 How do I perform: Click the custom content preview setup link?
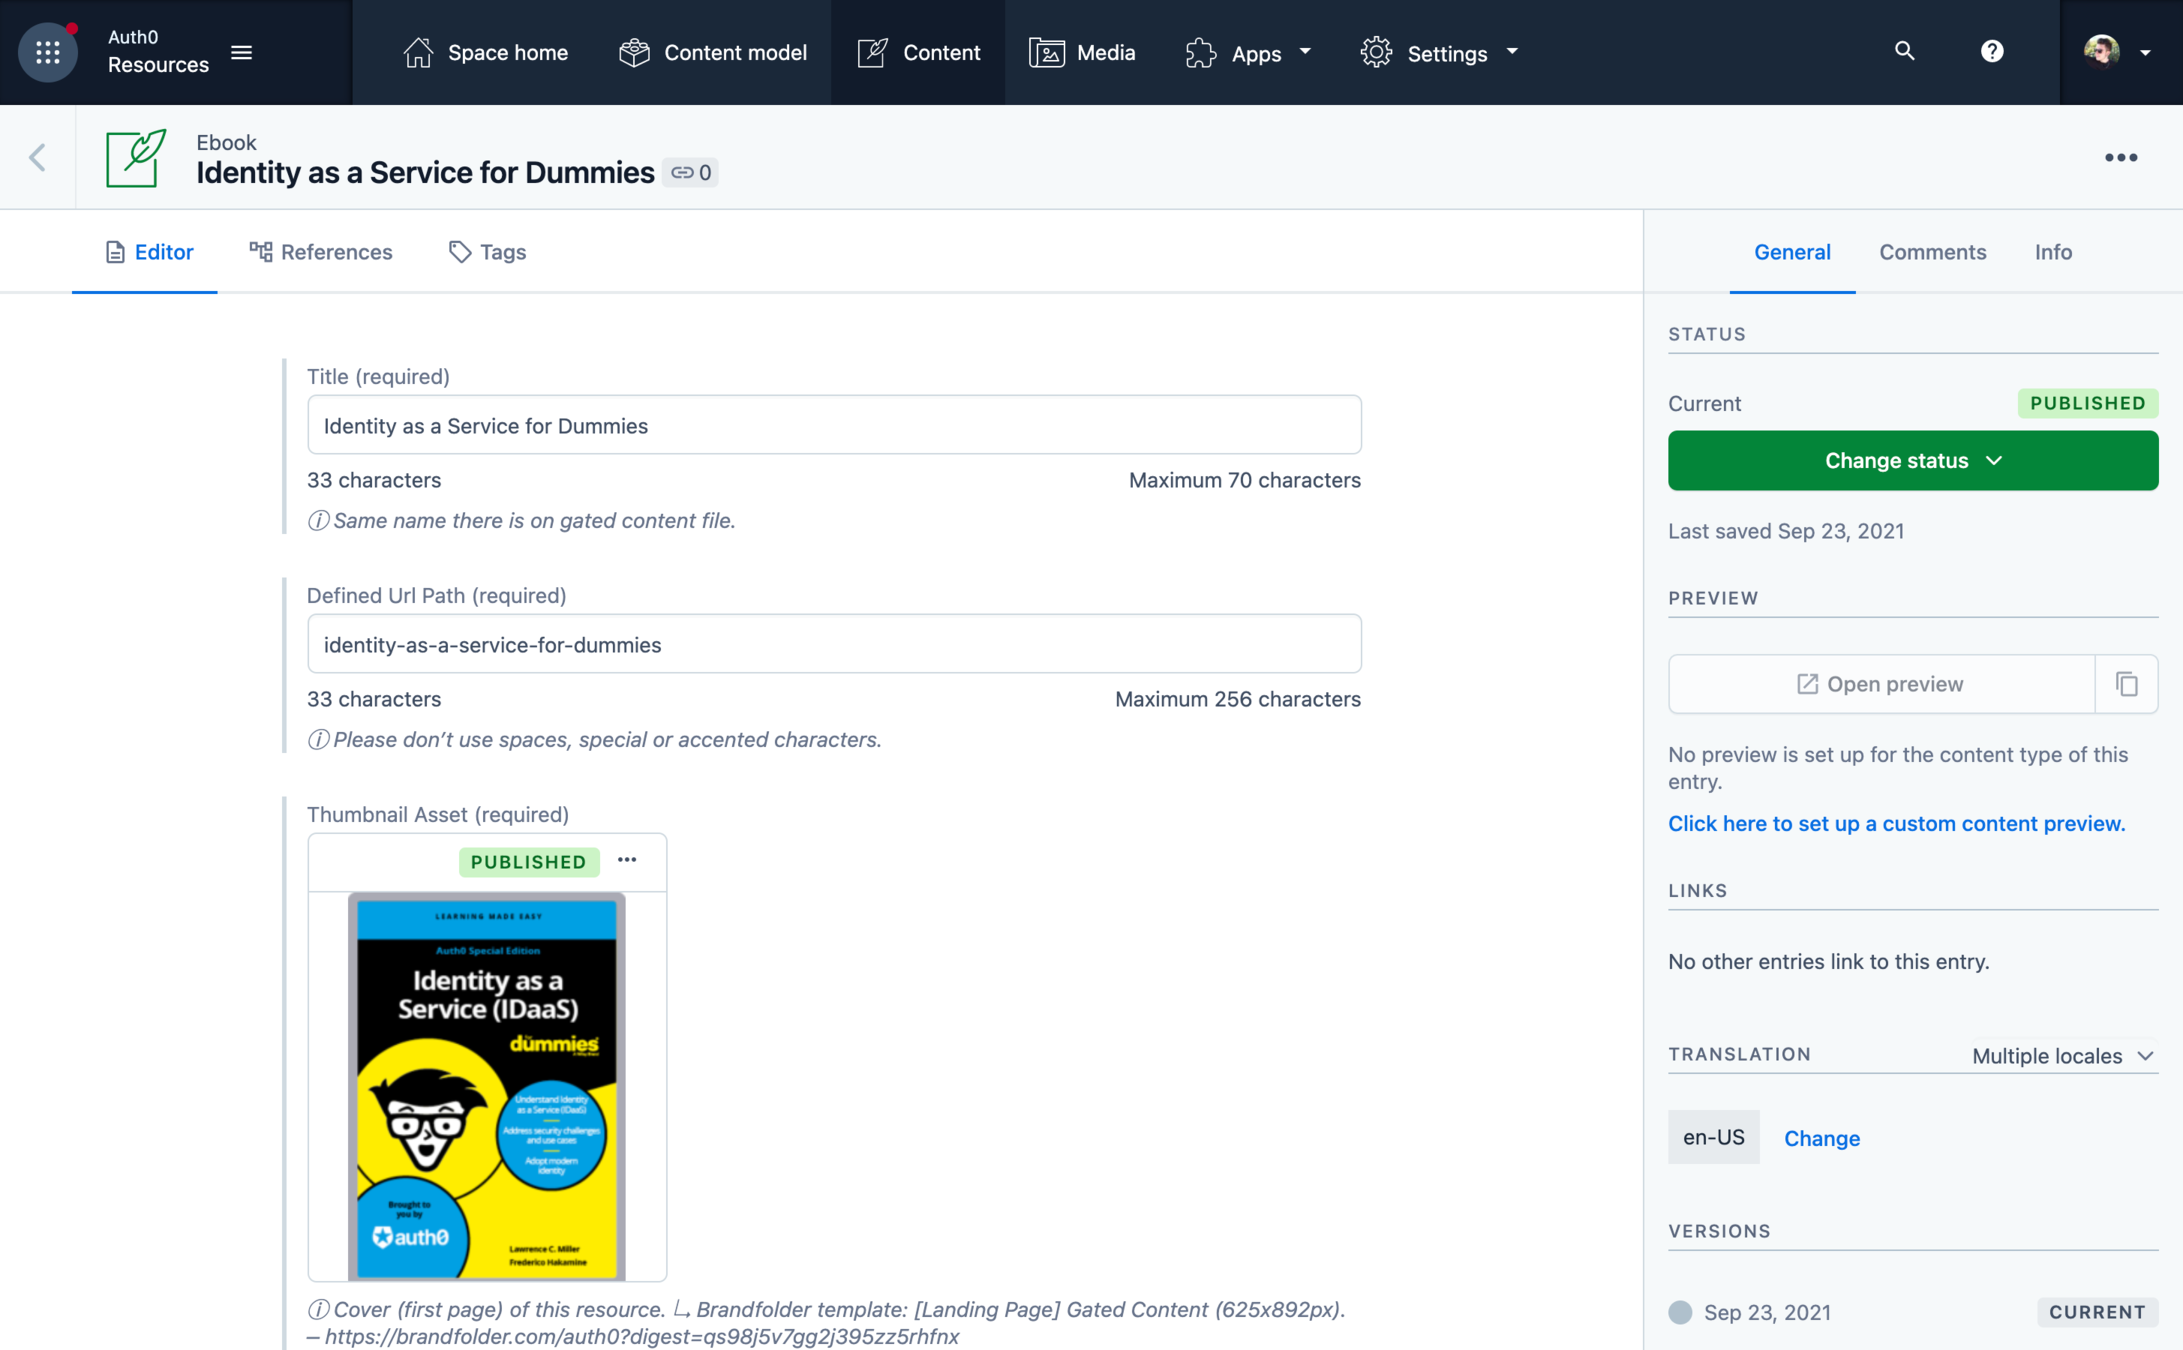point(1896,823)
